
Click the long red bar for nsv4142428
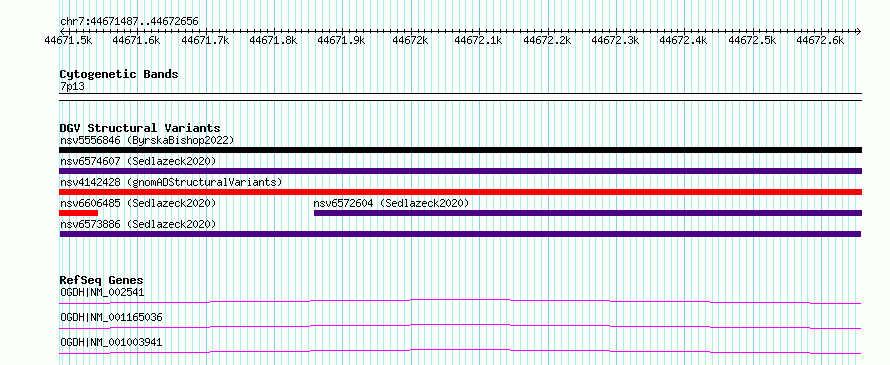tap(460, 192)
